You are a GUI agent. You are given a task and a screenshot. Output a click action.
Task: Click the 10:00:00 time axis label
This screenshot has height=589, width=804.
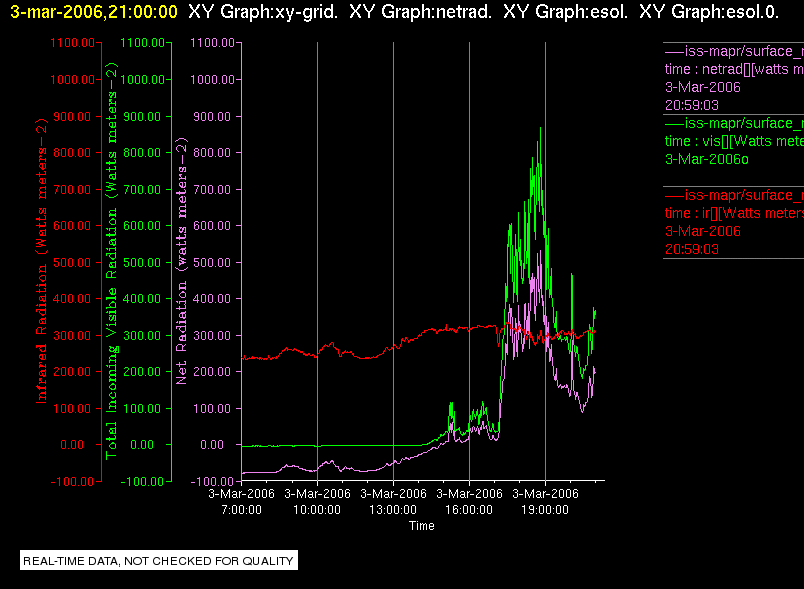(x=317, y=510)
